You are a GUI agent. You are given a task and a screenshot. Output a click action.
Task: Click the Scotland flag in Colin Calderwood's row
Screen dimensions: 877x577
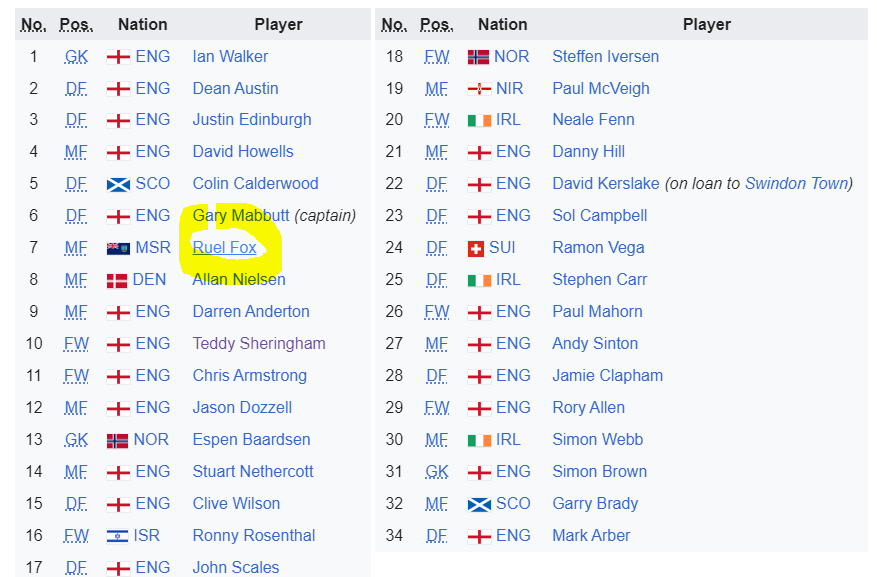(118, 184)
